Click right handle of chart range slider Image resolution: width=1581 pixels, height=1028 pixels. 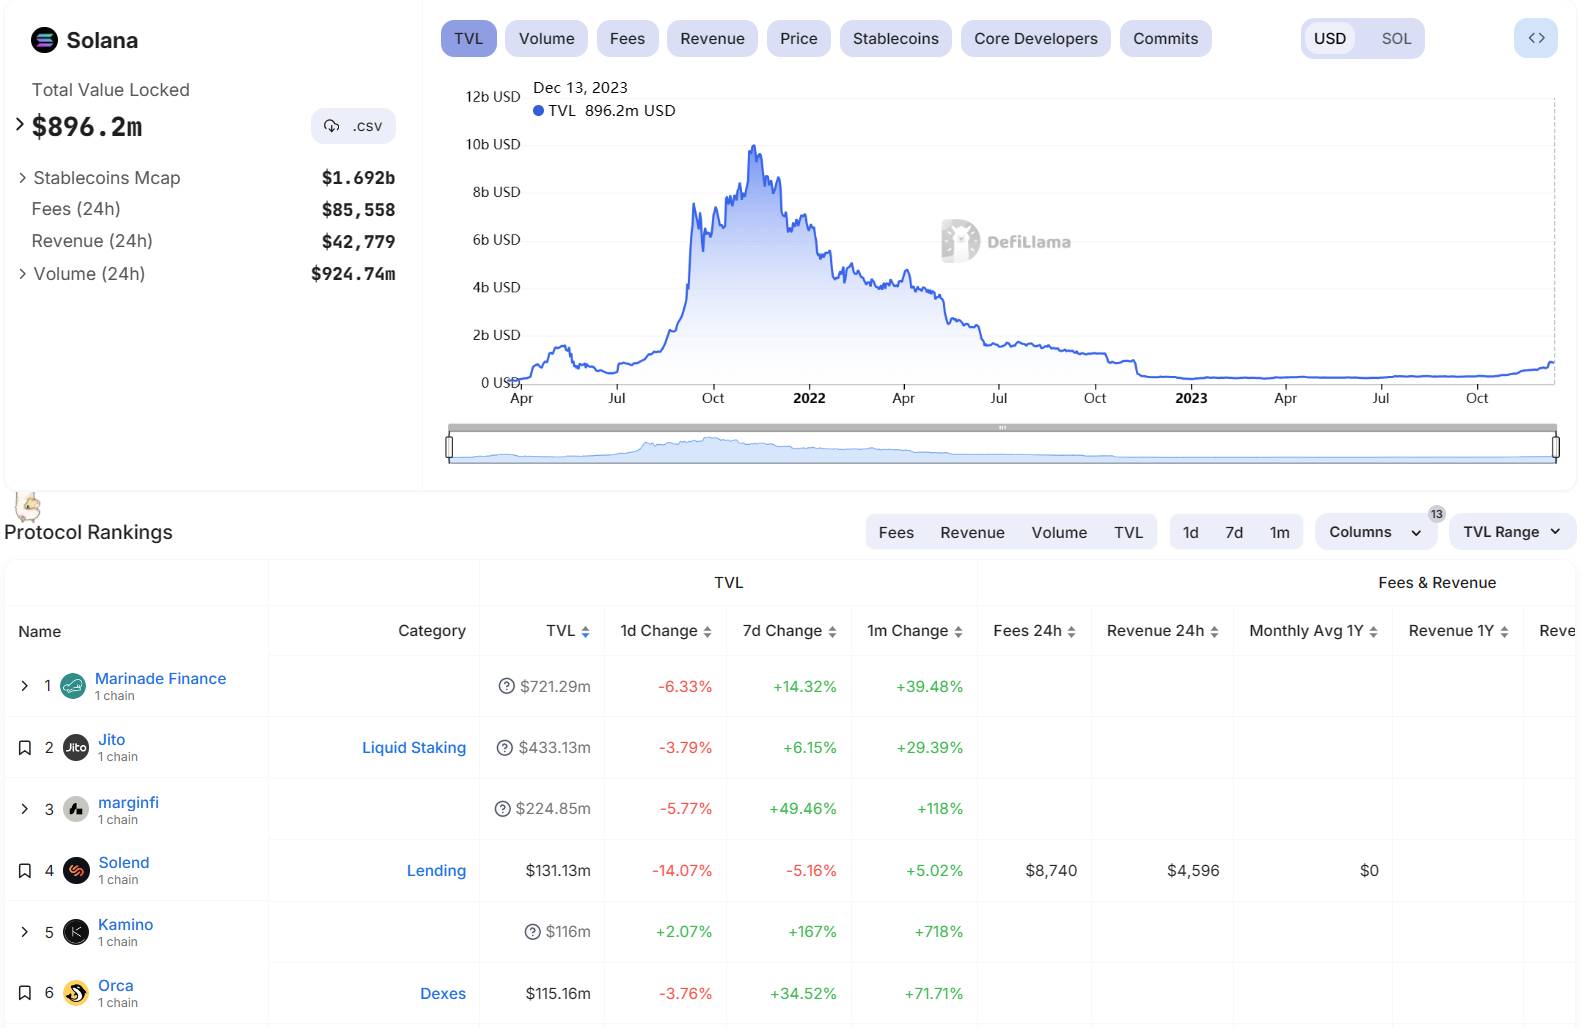pyautogui.click(x=1556, y=447)
